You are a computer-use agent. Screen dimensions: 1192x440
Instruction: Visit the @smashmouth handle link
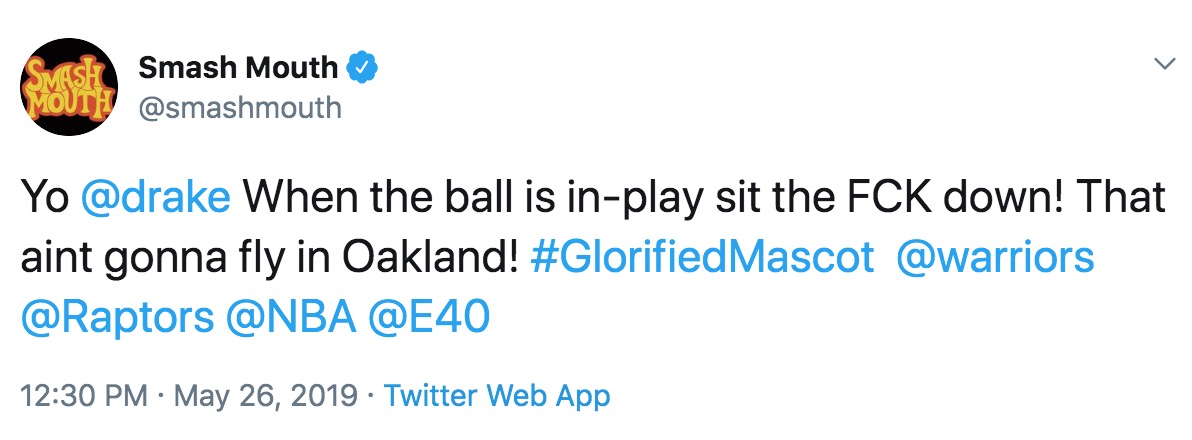[x=240, y=107]
